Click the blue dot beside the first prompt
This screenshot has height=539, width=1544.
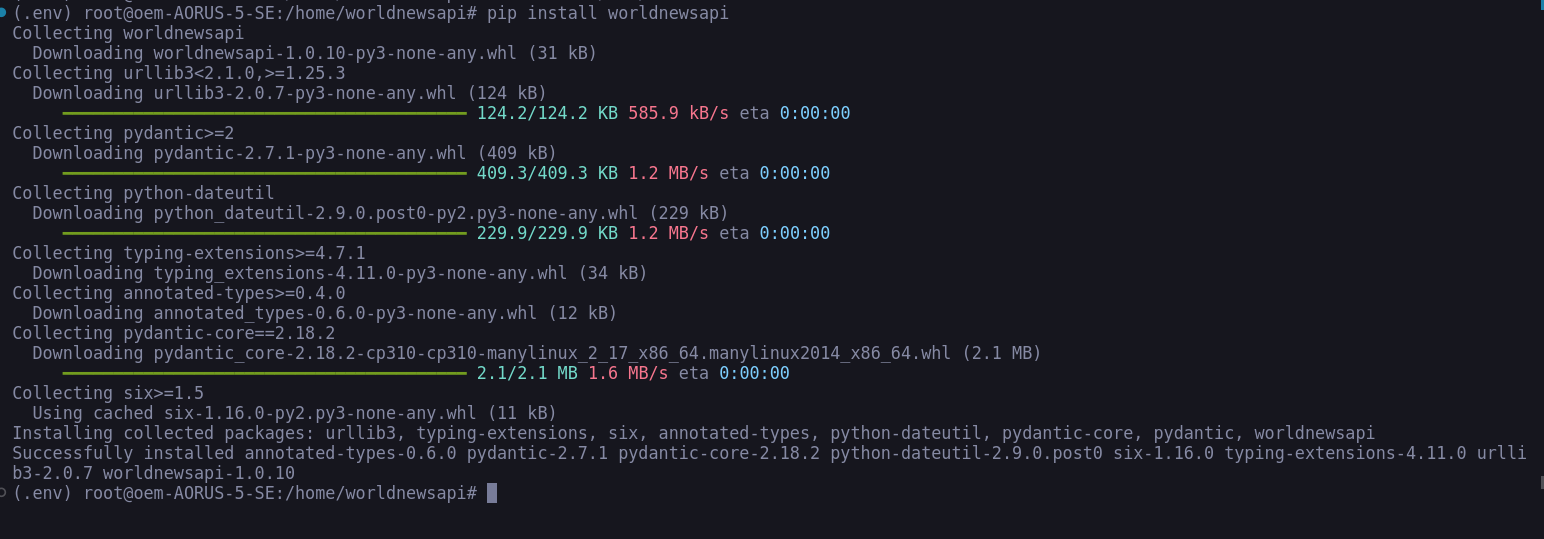(x=3, y=12)
